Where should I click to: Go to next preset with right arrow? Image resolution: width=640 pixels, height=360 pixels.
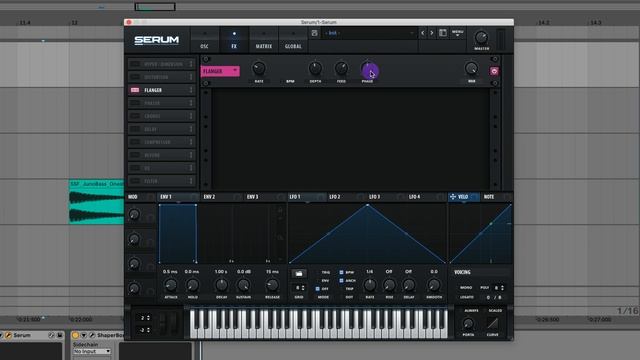point(432,33)
